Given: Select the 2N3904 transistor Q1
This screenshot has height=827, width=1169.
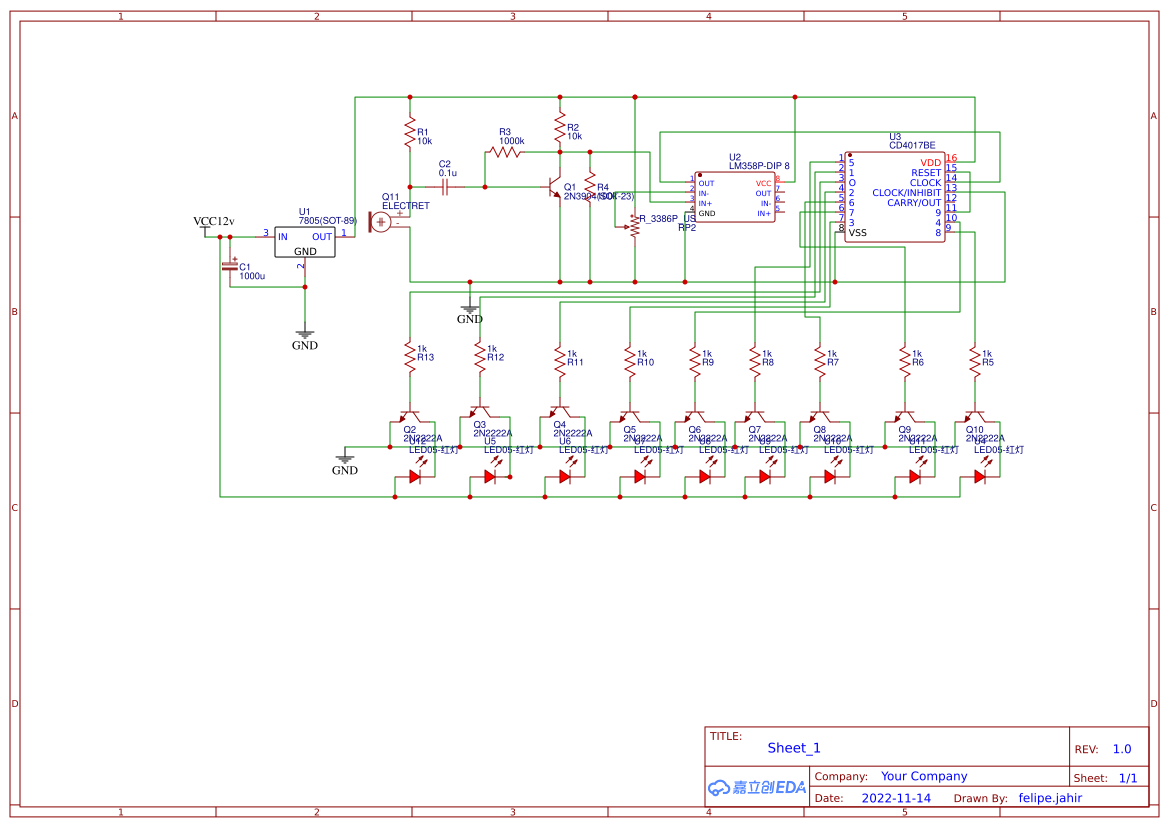Looking at the screenshot, I should tap(554, 187).
